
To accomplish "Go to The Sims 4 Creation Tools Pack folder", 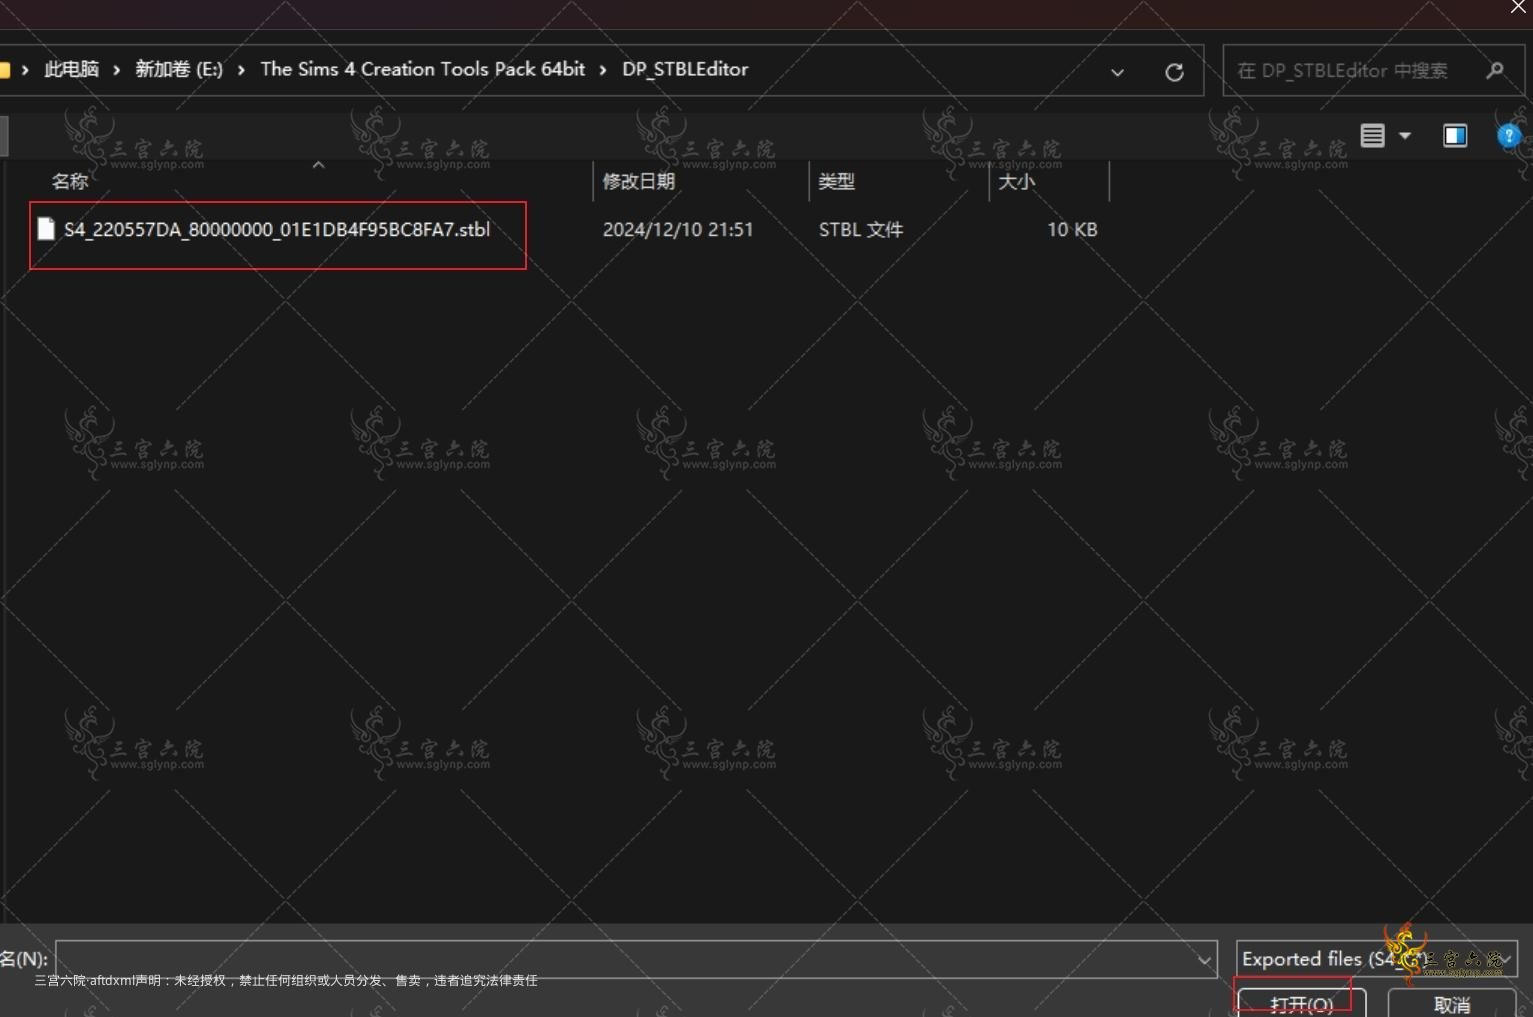I will click(x=422, y=69).
